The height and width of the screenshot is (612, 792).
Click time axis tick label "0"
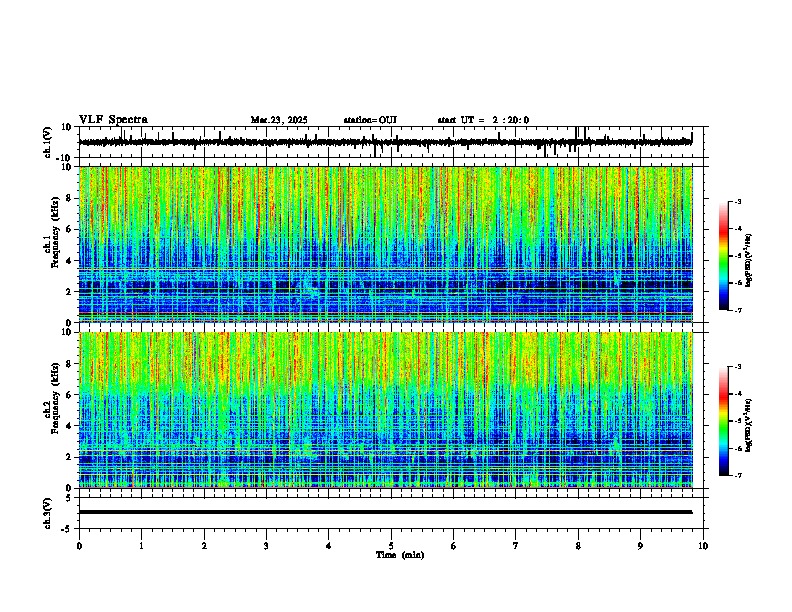tap(79, 546)
